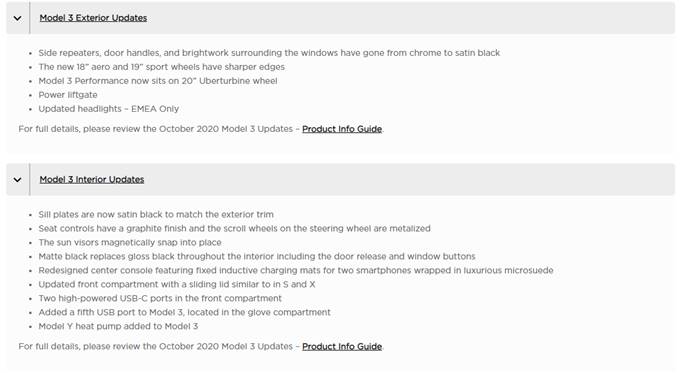Click the 'Updated headlights – EMEA Only' bullet

tap(108, 109)
